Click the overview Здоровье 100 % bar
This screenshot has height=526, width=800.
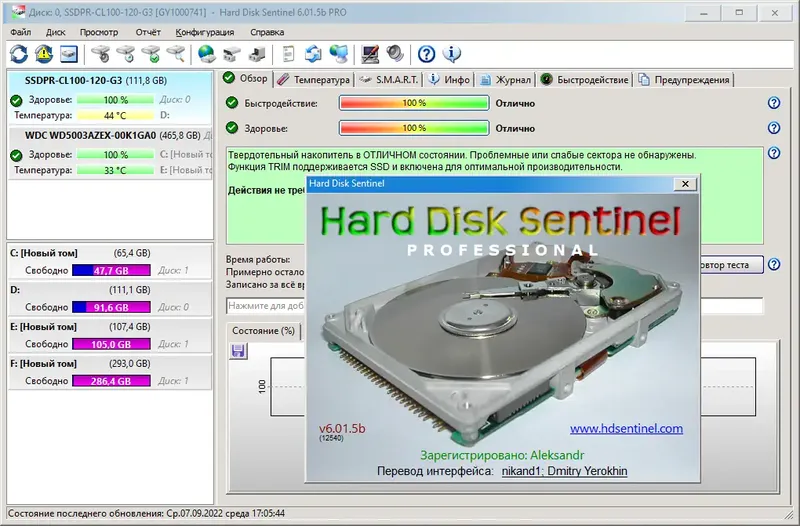click(x=414, y=128)
